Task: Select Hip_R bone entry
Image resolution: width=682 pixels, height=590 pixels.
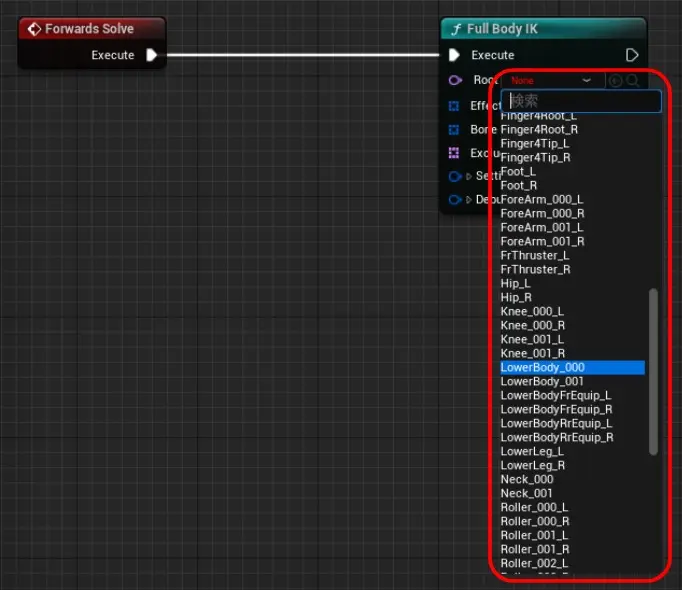Action: (516, 298)
